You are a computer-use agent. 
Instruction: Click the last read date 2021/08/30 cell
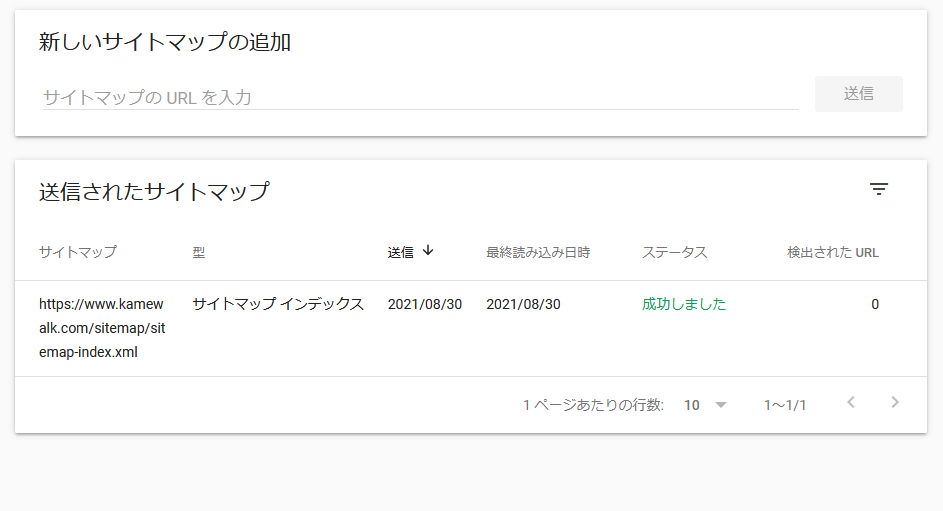[523, 304]
